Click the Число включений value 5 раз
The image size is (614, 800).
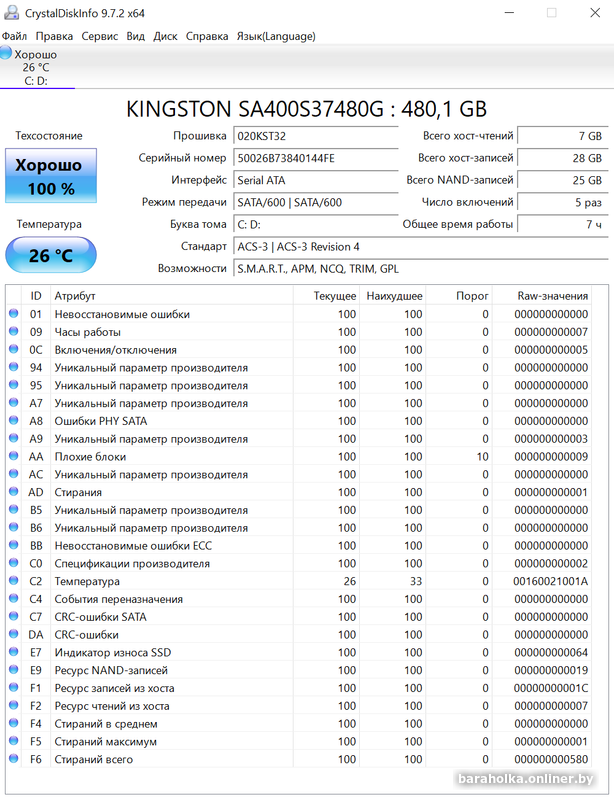coord(562,202)
